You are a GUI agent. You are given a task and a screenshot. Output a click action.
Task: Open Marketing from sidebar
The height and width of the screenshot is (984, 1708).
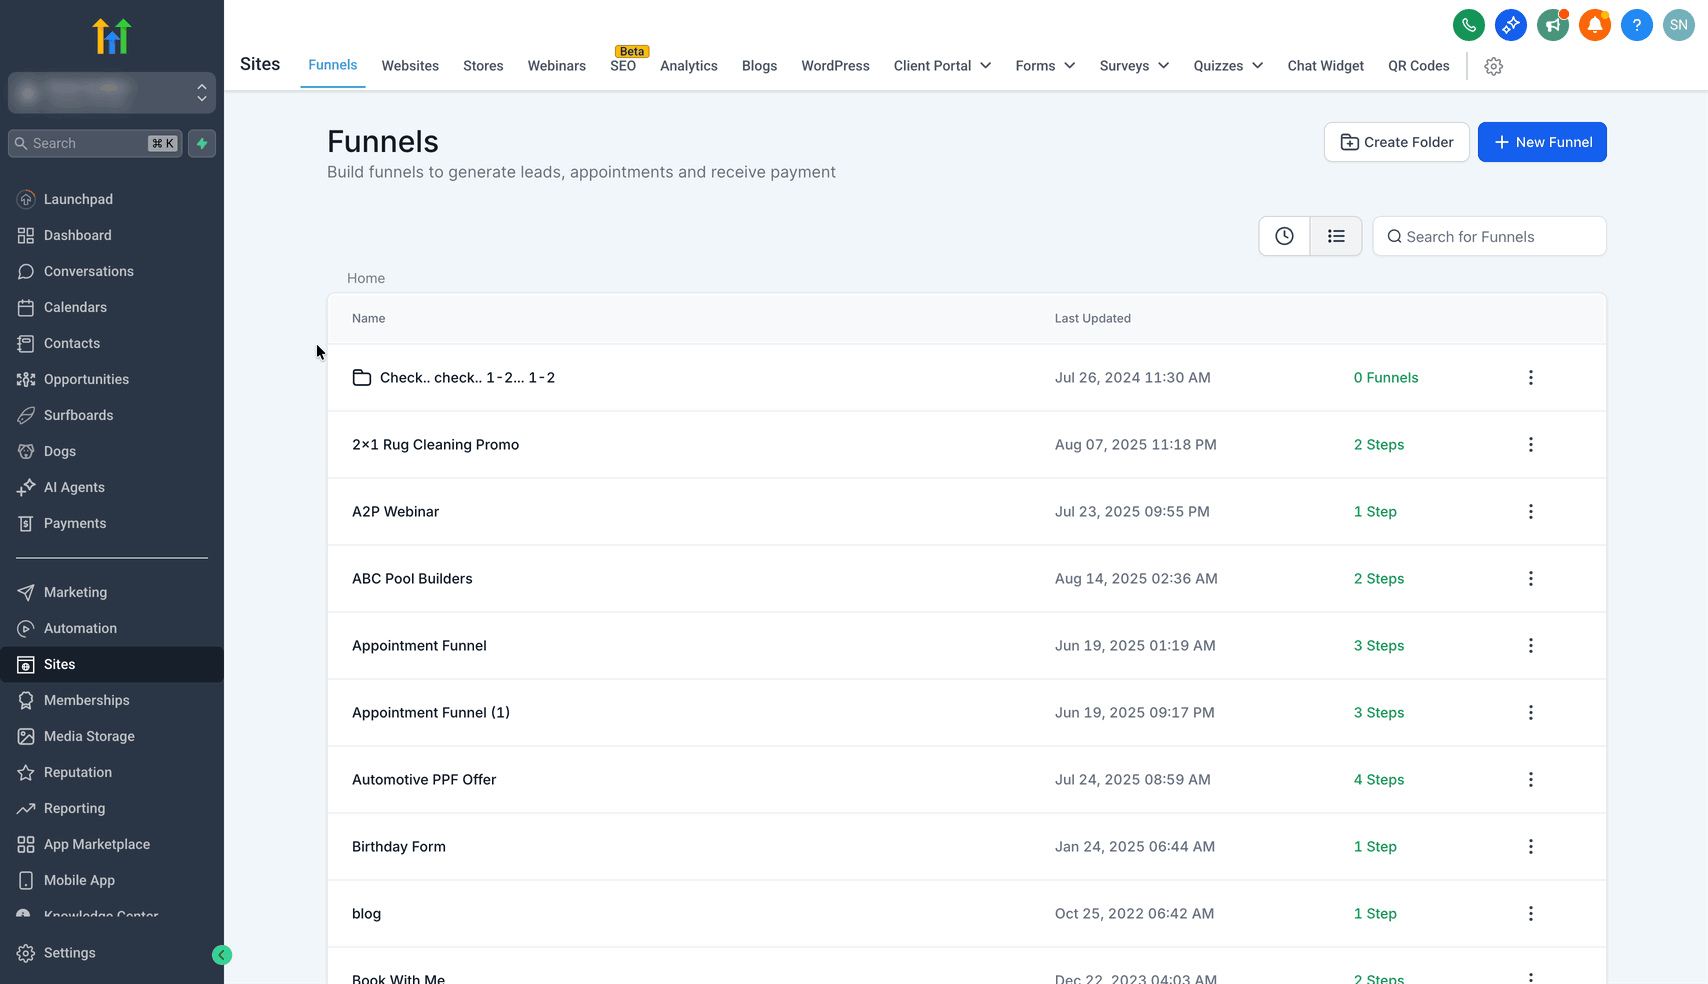click(112, 592)
